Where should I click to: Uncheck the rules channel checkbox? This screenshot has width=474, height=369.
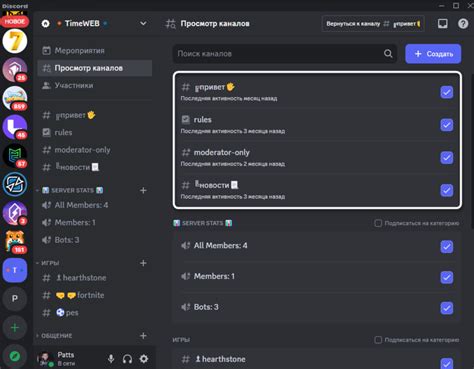[447, 125]
